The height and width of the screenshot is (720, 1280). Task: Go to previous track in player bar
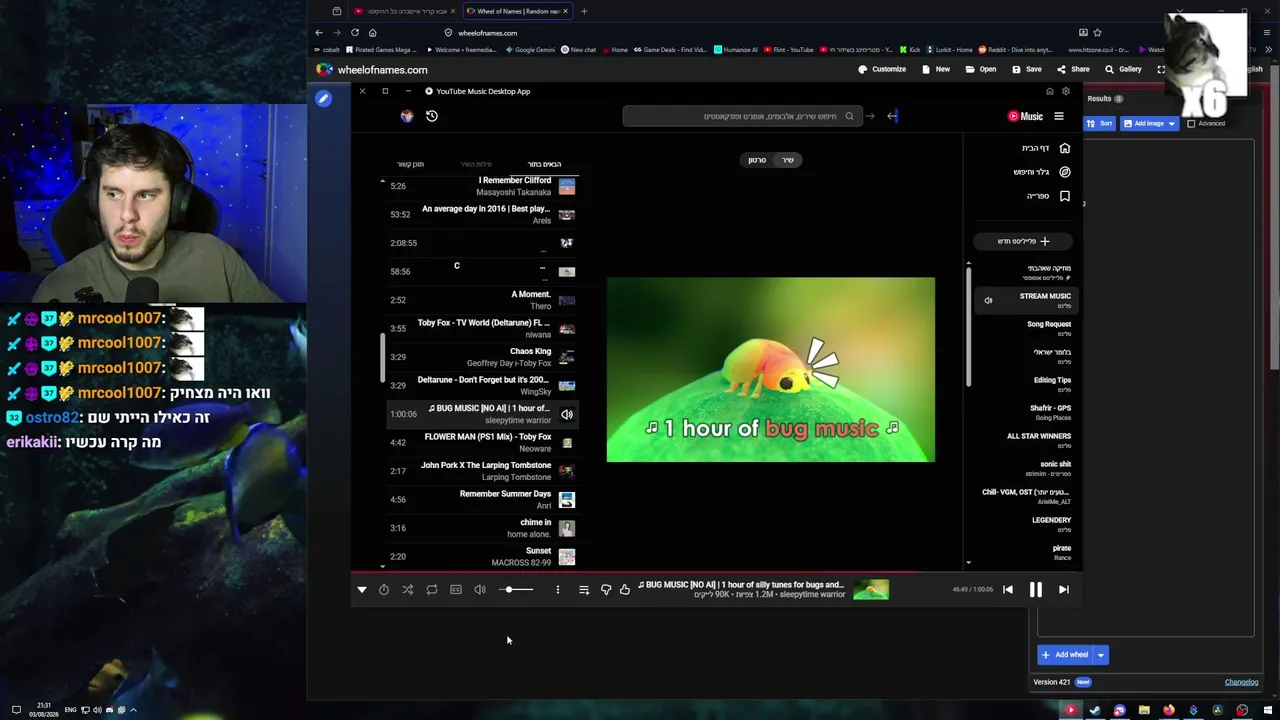[1008, 590]
